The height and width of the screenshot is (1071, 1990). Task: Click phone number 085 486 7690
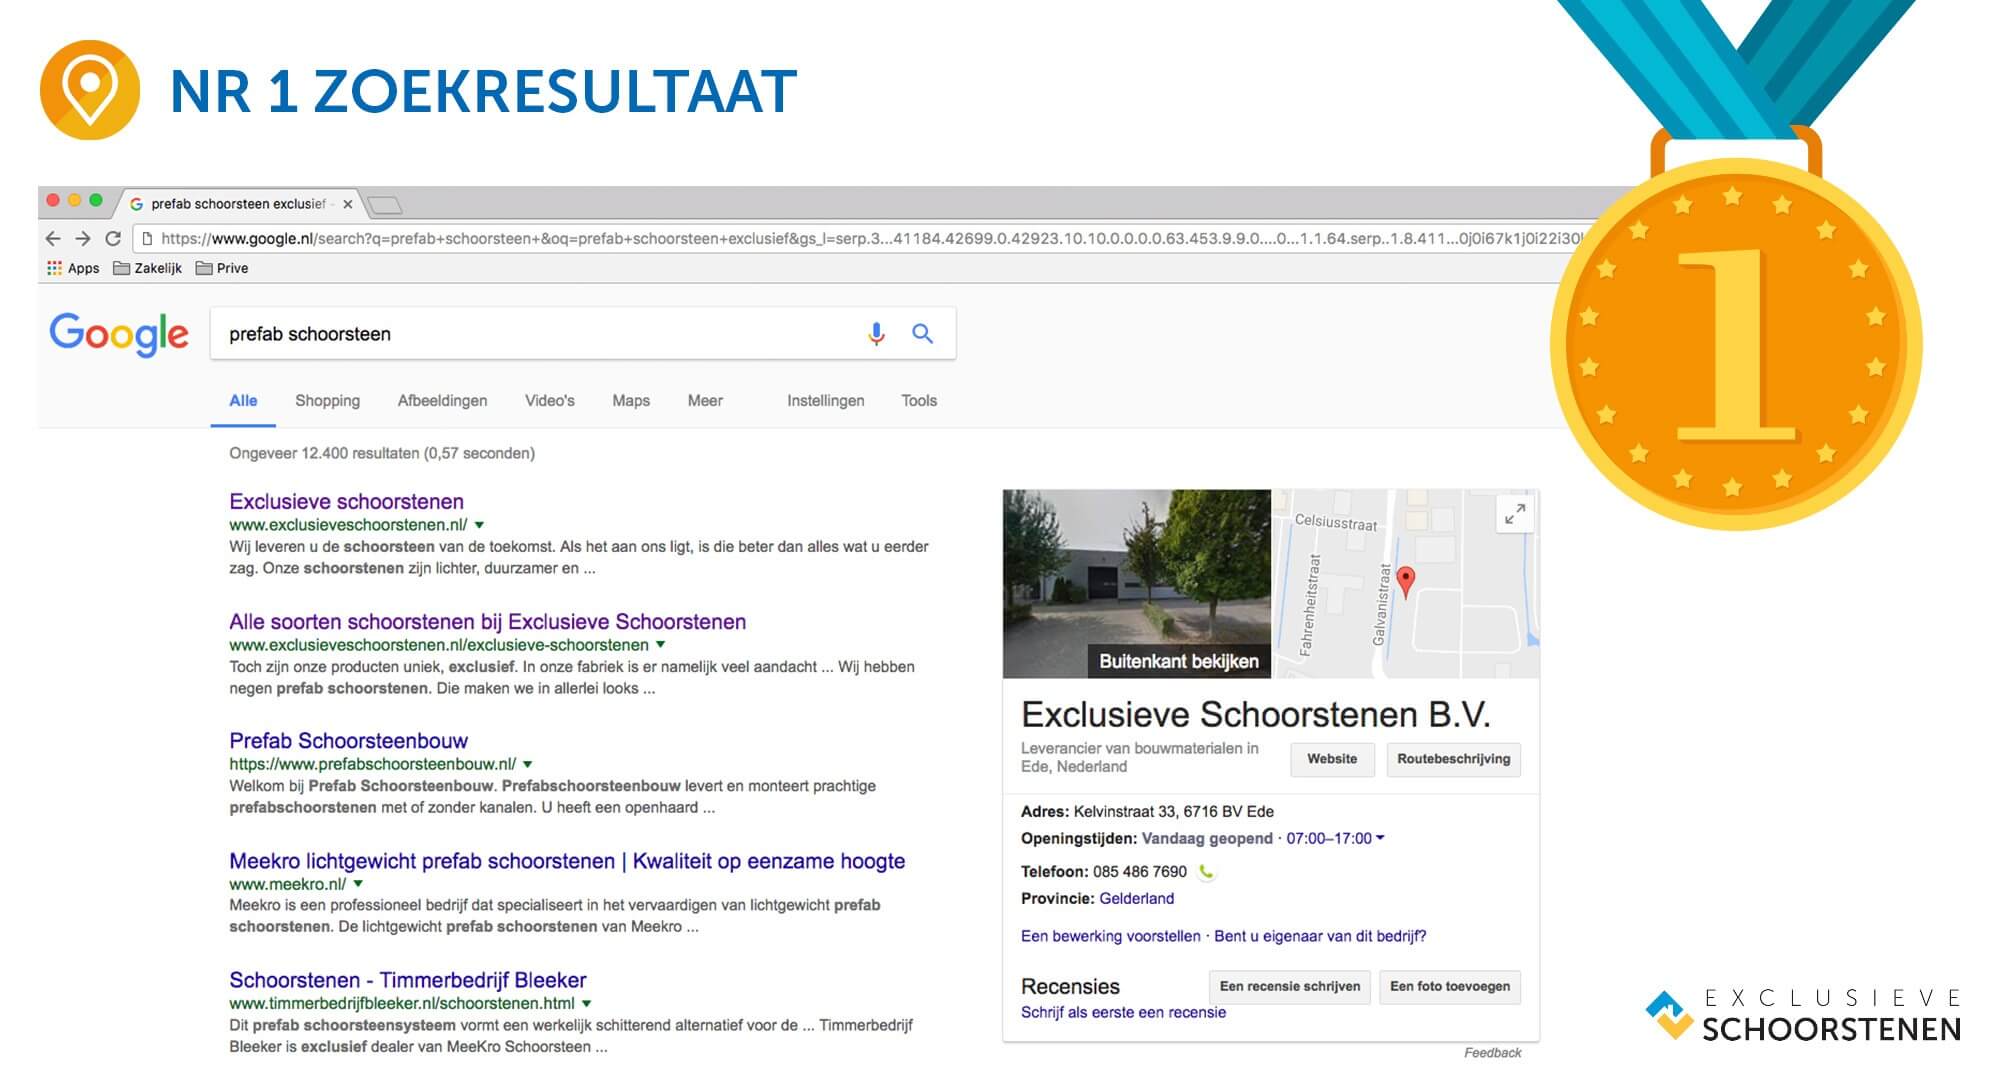pos(1140,871)
